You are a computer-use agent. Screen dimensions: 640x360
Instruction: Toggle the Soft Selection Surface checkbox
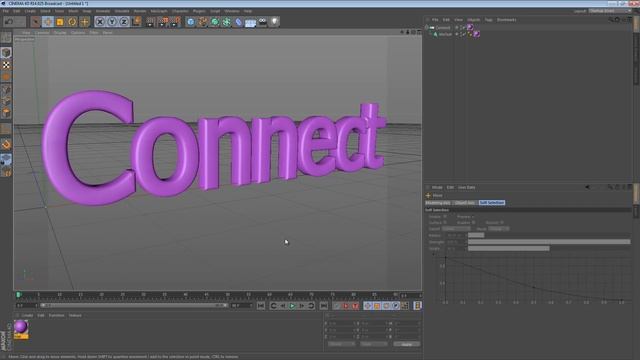[x=445, y=223]
